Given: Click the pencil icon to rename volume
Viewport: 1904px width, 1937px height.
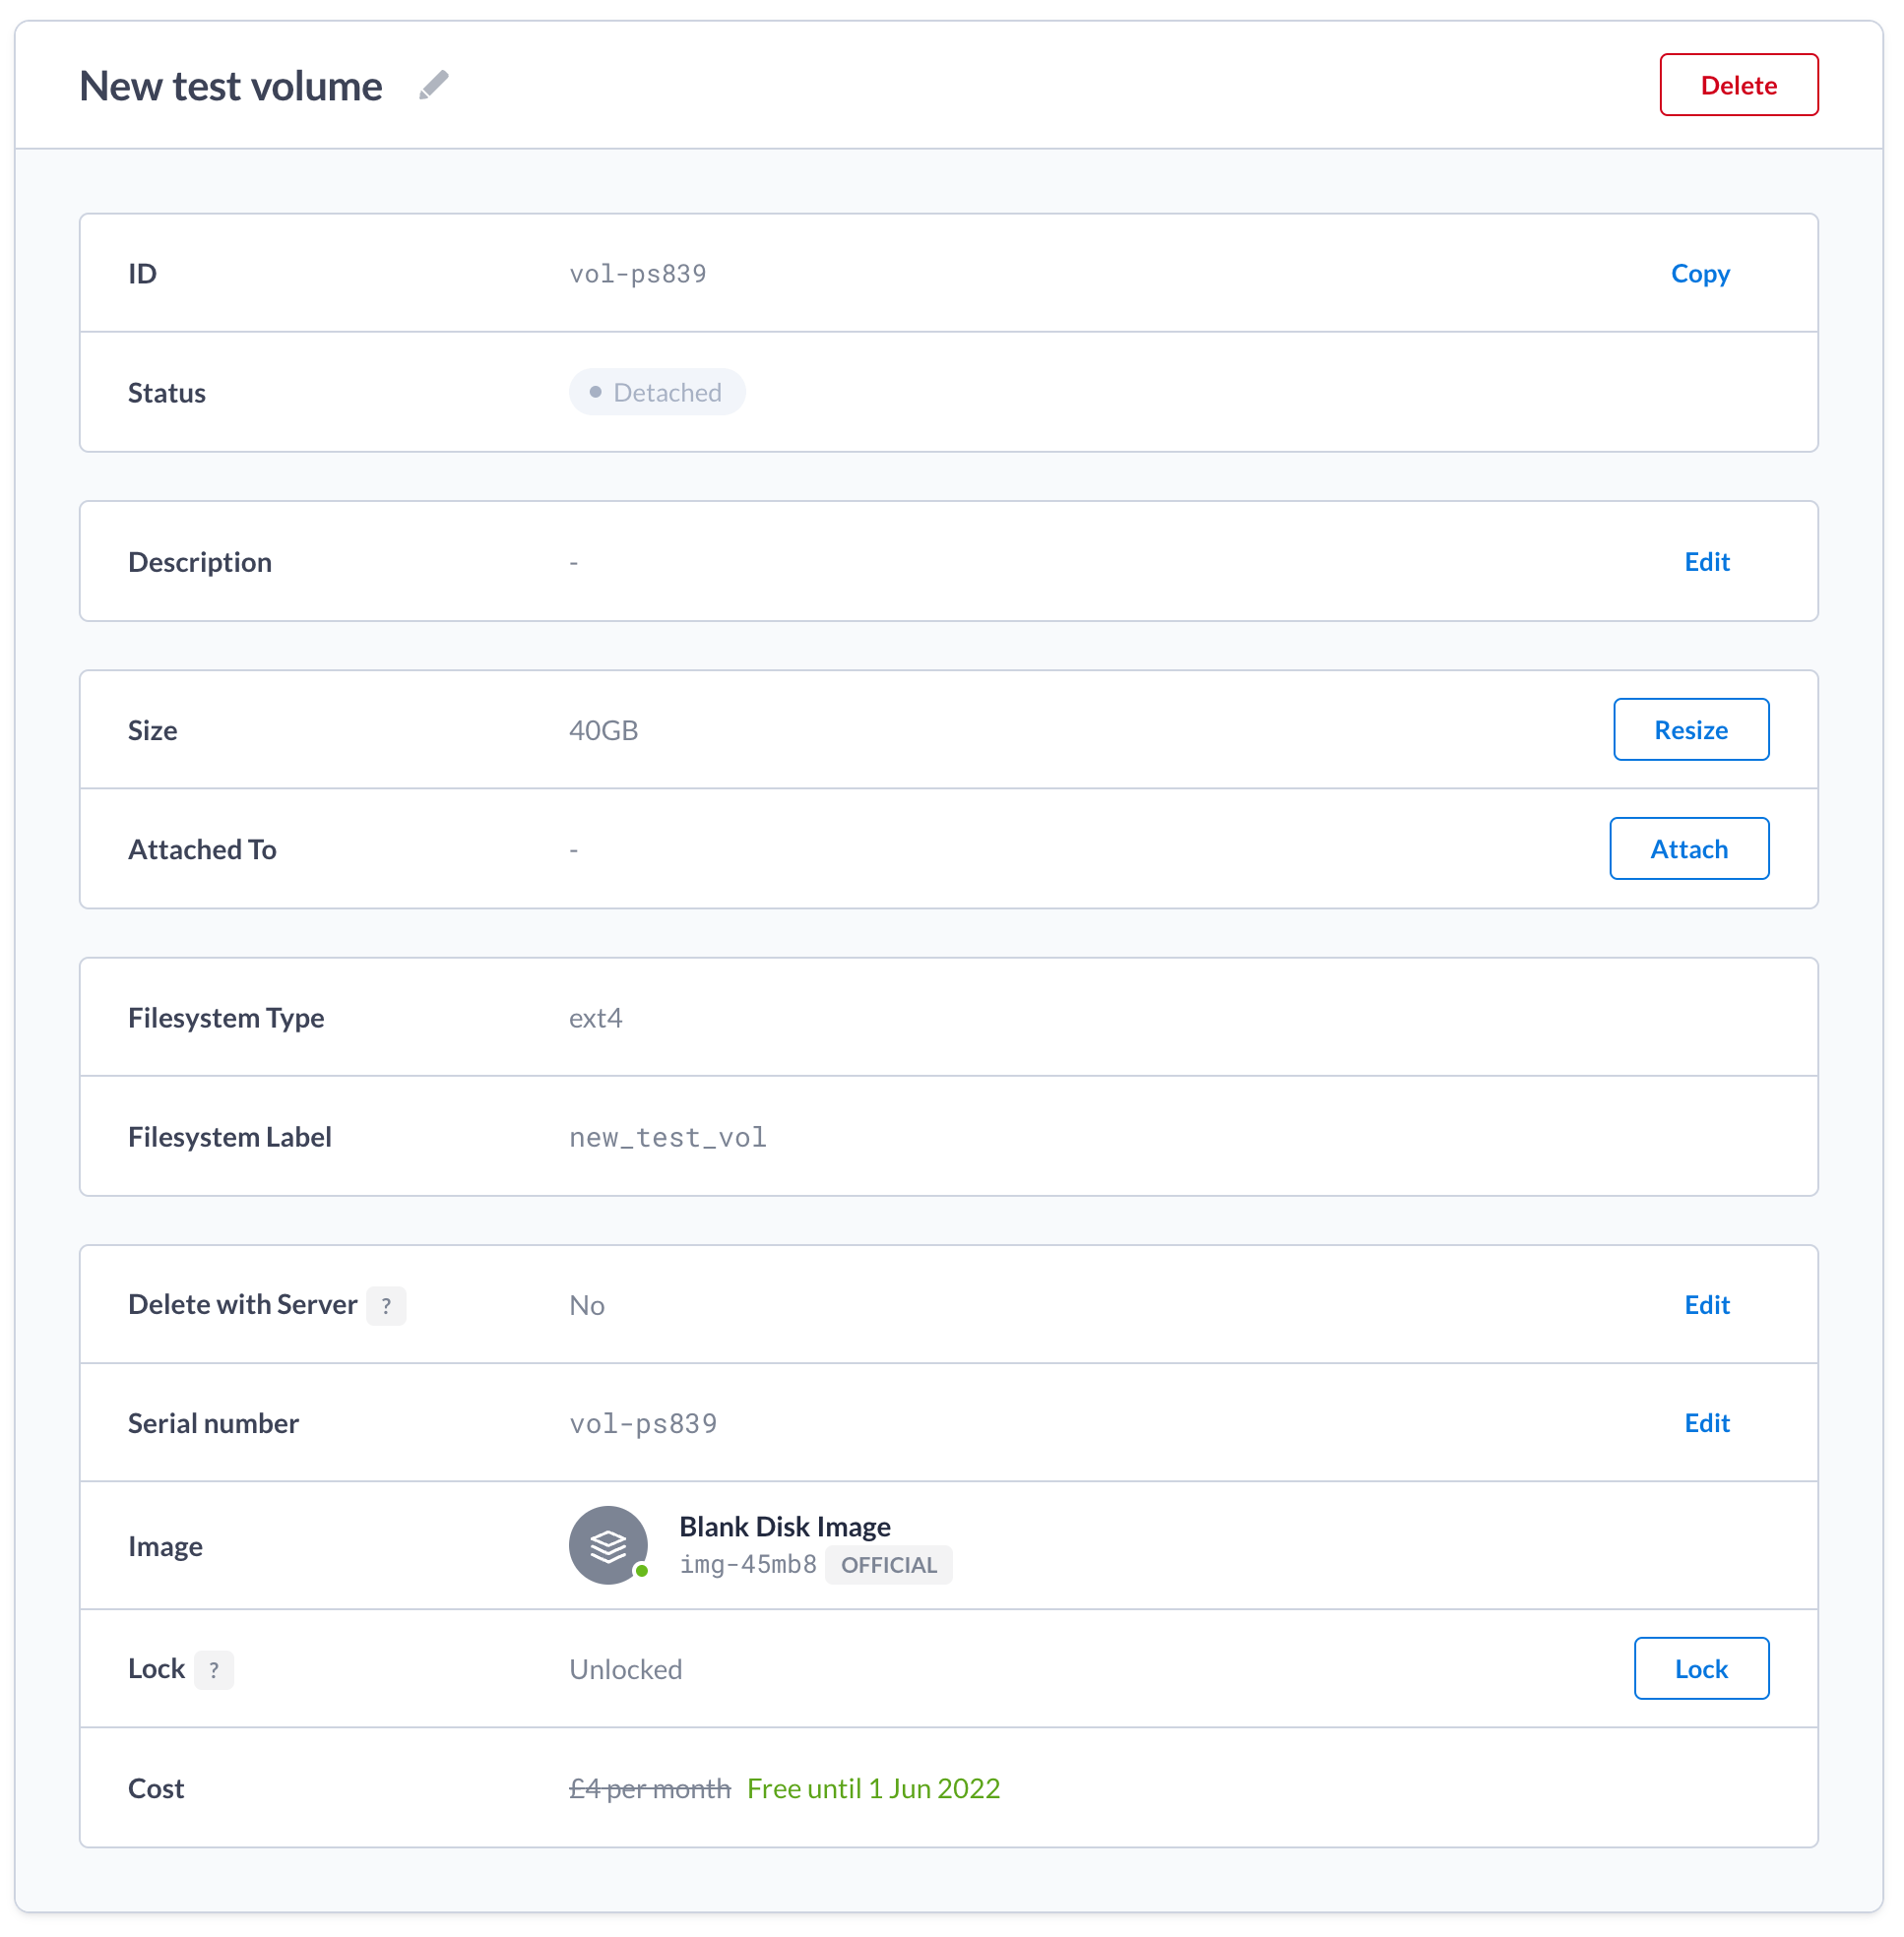Looking at the screenshot, I should tap(433, 86).
